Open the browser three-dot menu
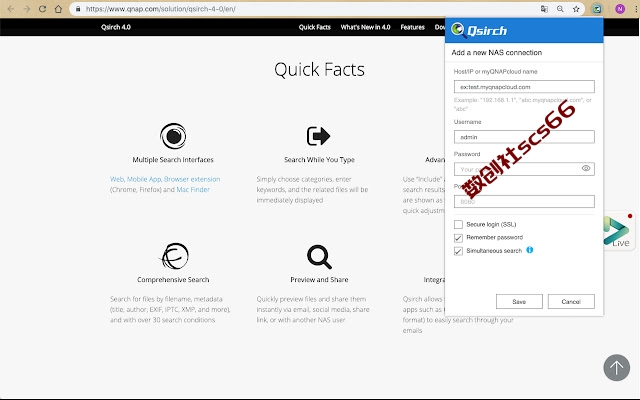This screenshot has height=400, width=640. click(635, 9)
